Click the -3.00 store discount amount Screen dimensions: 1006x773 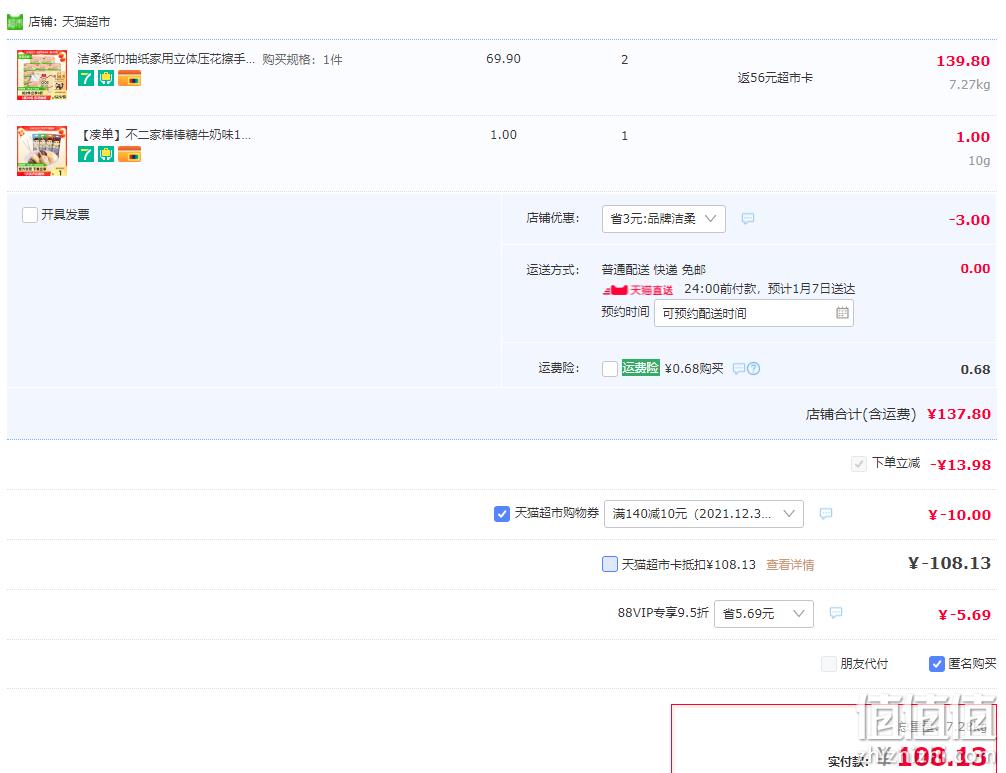(x=969, y=219)
